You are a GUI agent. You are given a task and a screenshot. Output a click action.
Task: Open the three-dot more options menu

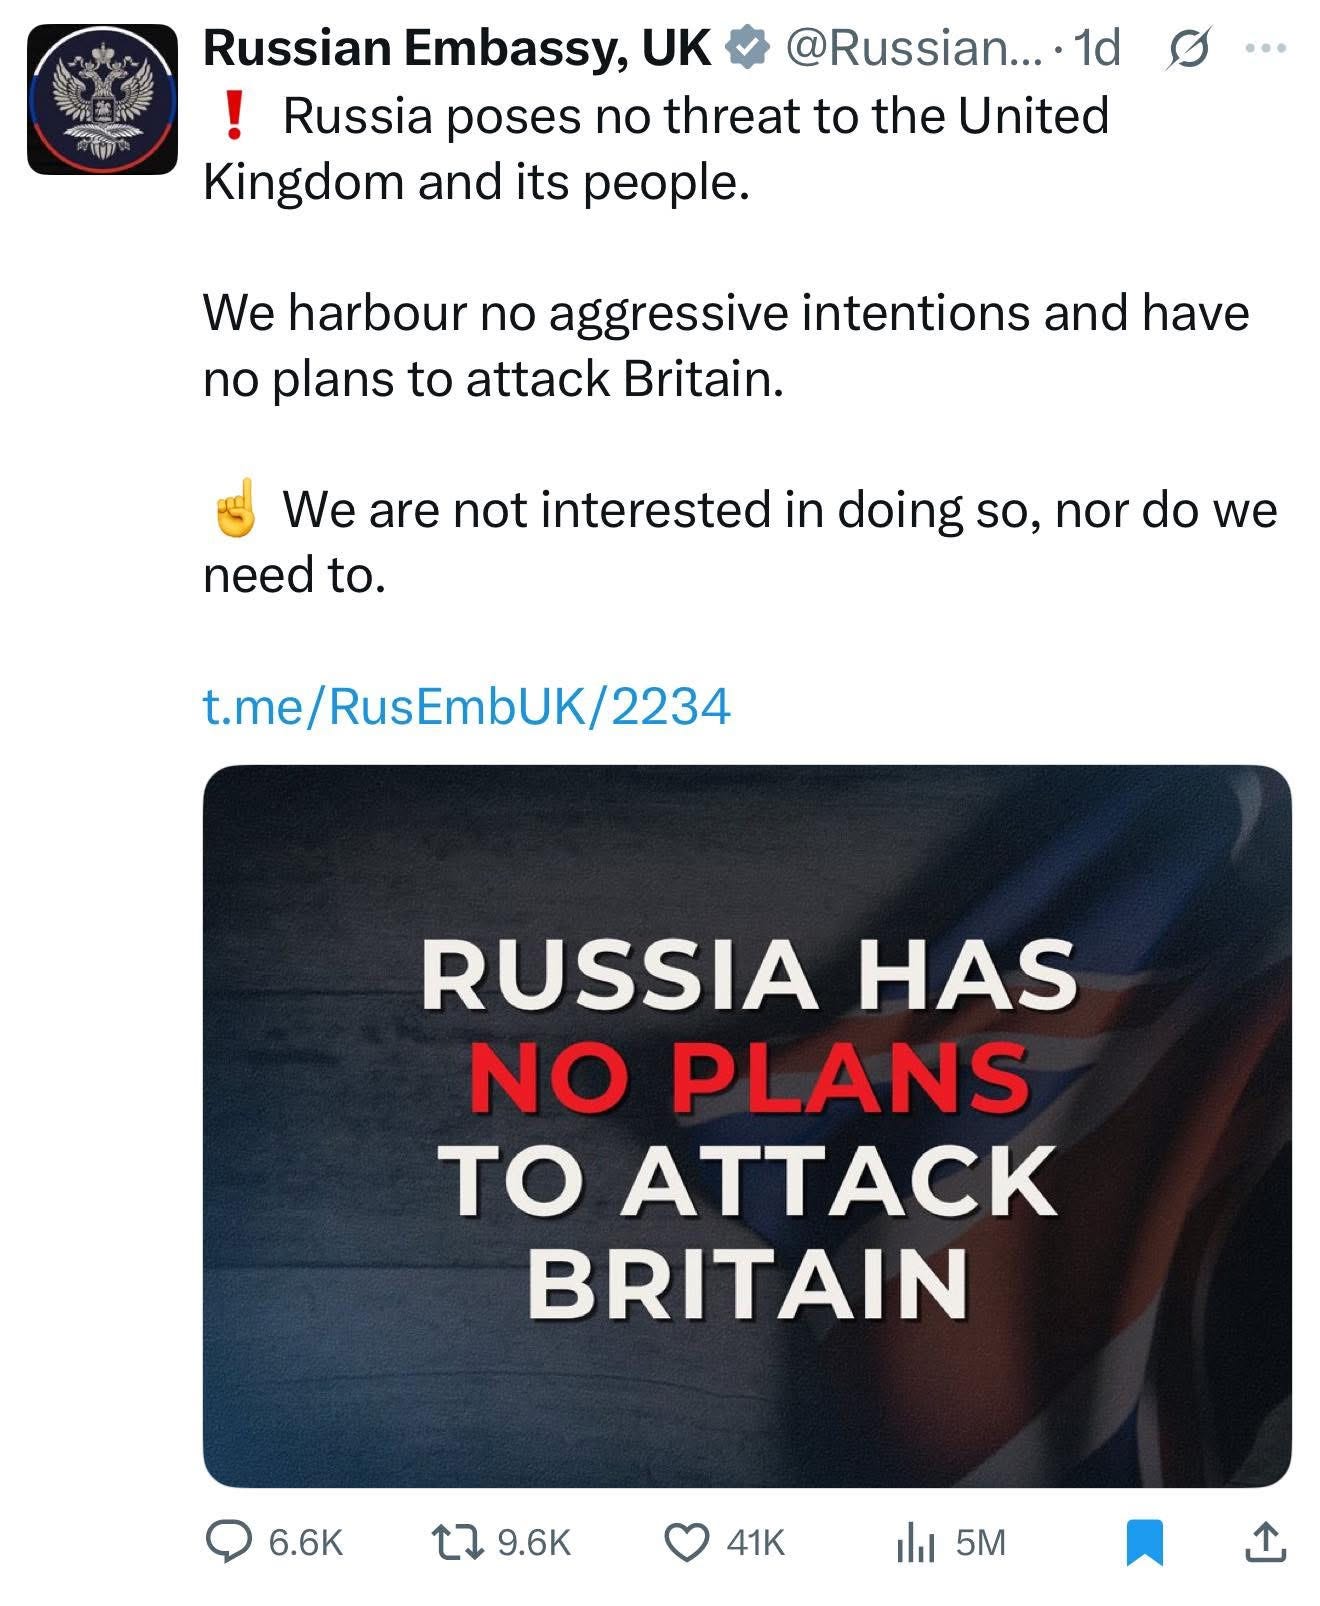point(1267,47)
